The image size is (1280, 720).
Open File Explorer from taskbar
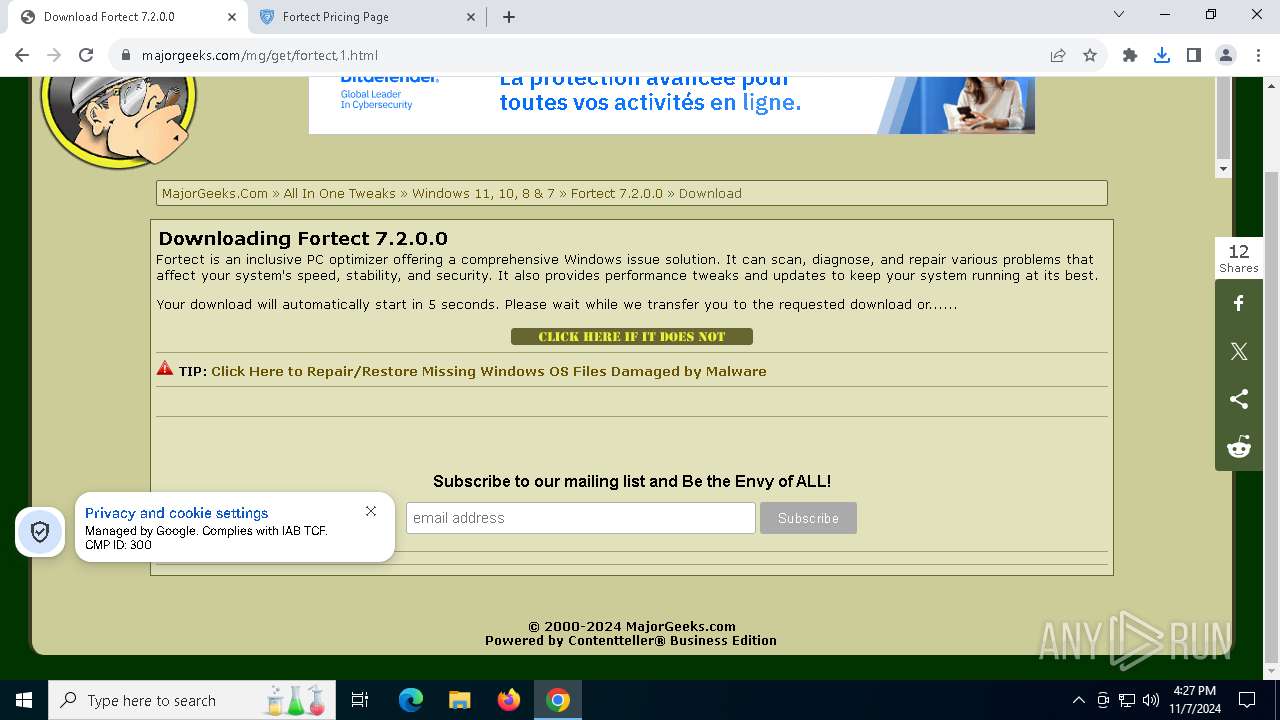459,700
